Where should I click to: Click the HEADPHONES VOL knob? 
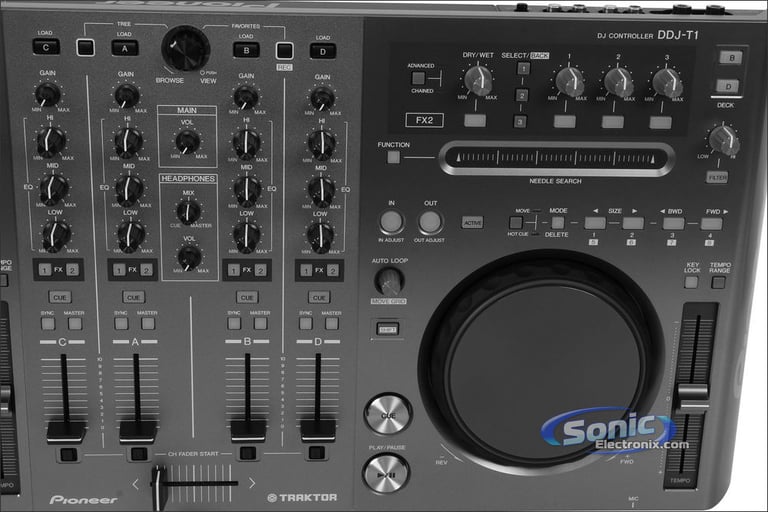click(190, 258)
